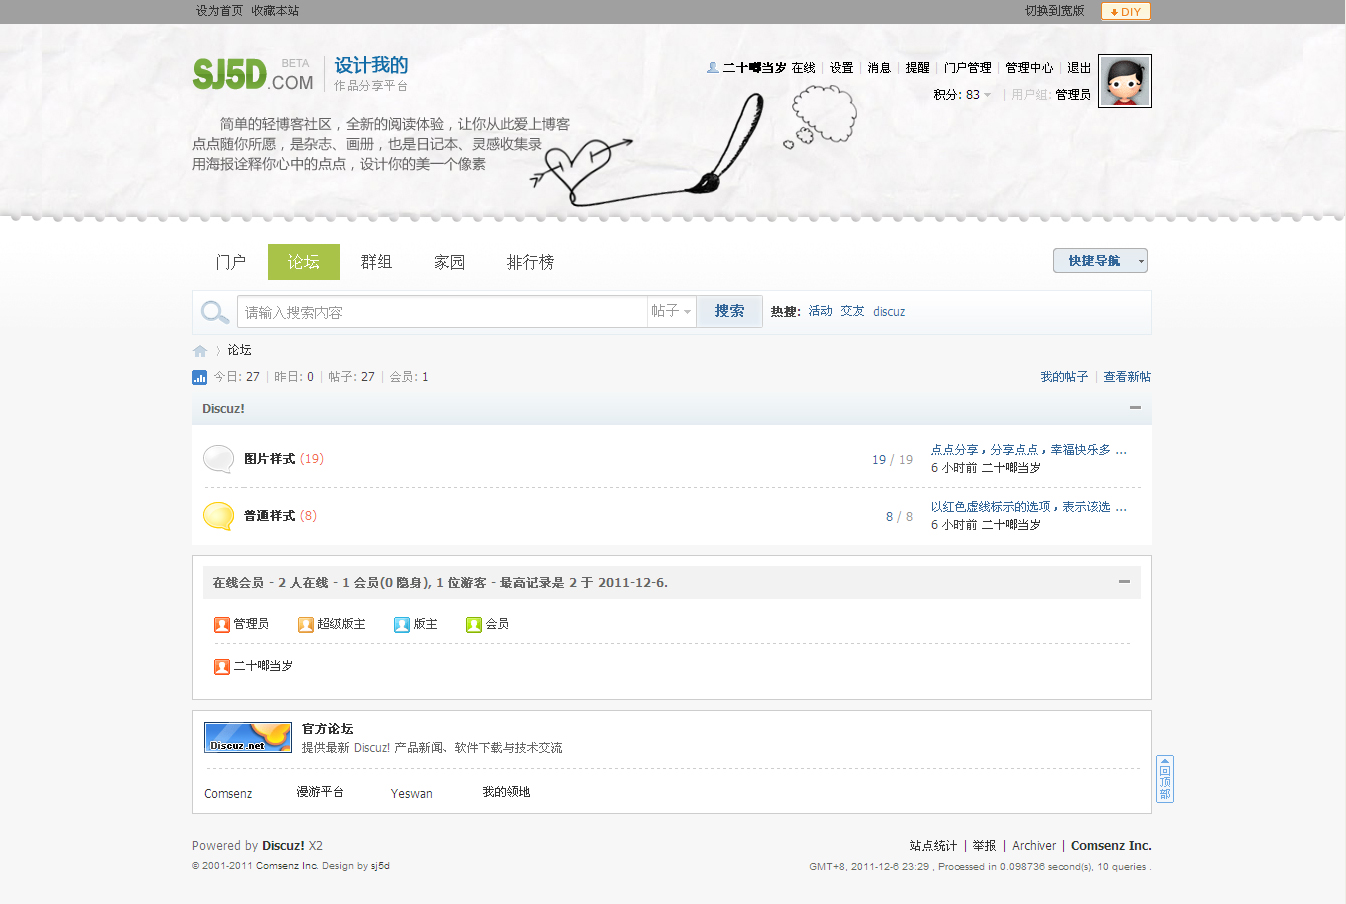Viewport: 1346px width, 904px height.
Task: Click hot search term 交友
Action: (852, 311)
